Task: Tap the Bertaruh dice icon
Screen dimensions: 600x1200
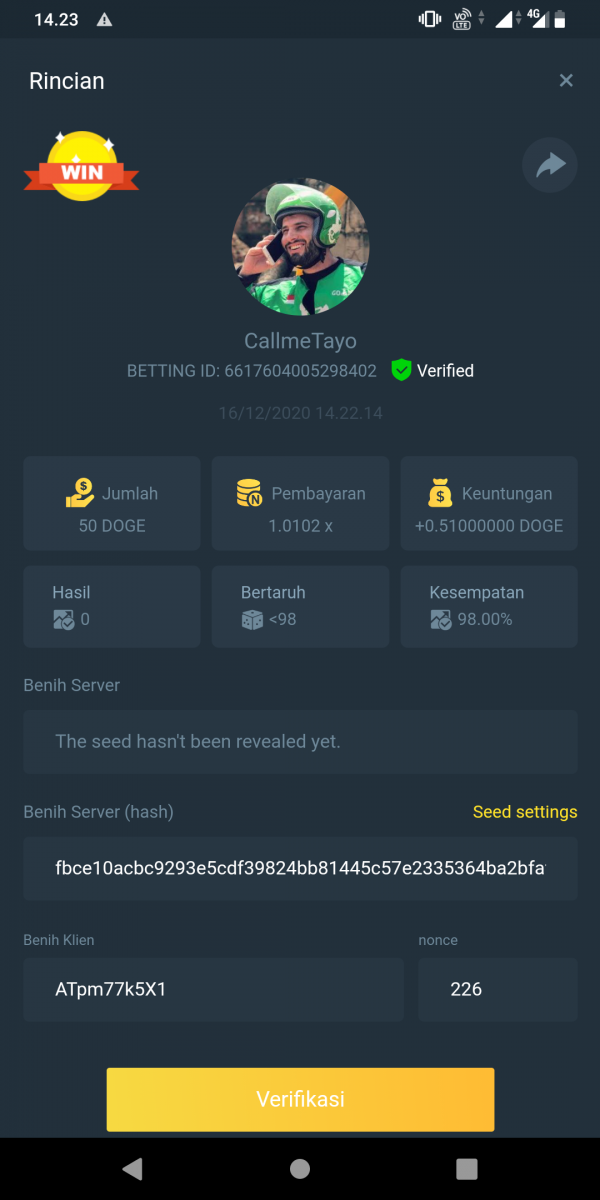Action: click(x=252, y=620)
